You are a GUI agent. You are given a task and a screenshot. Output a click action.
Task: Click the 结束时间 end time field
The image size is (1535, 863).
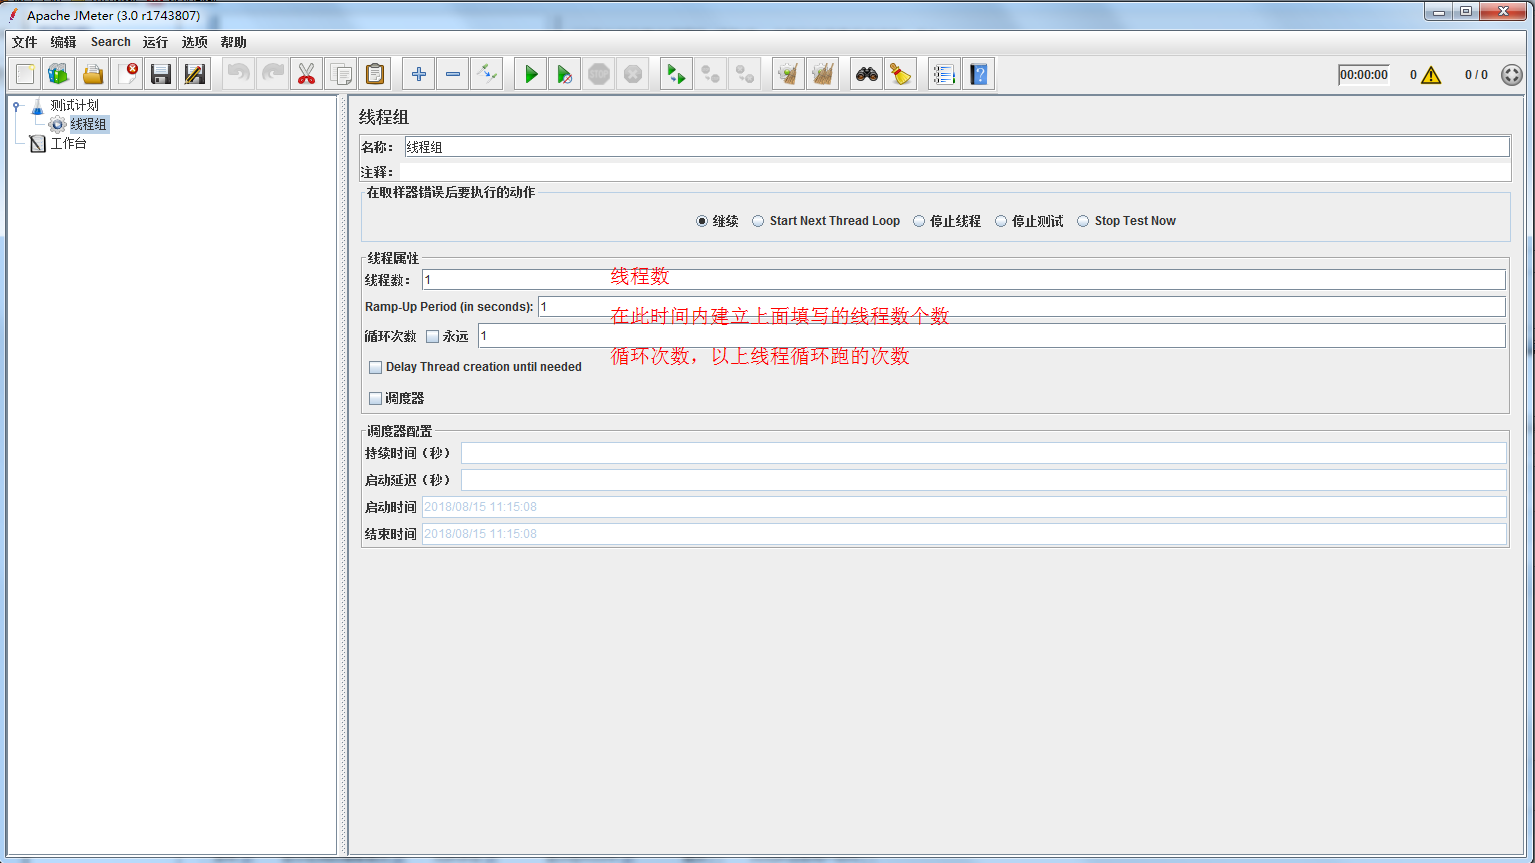964,534
